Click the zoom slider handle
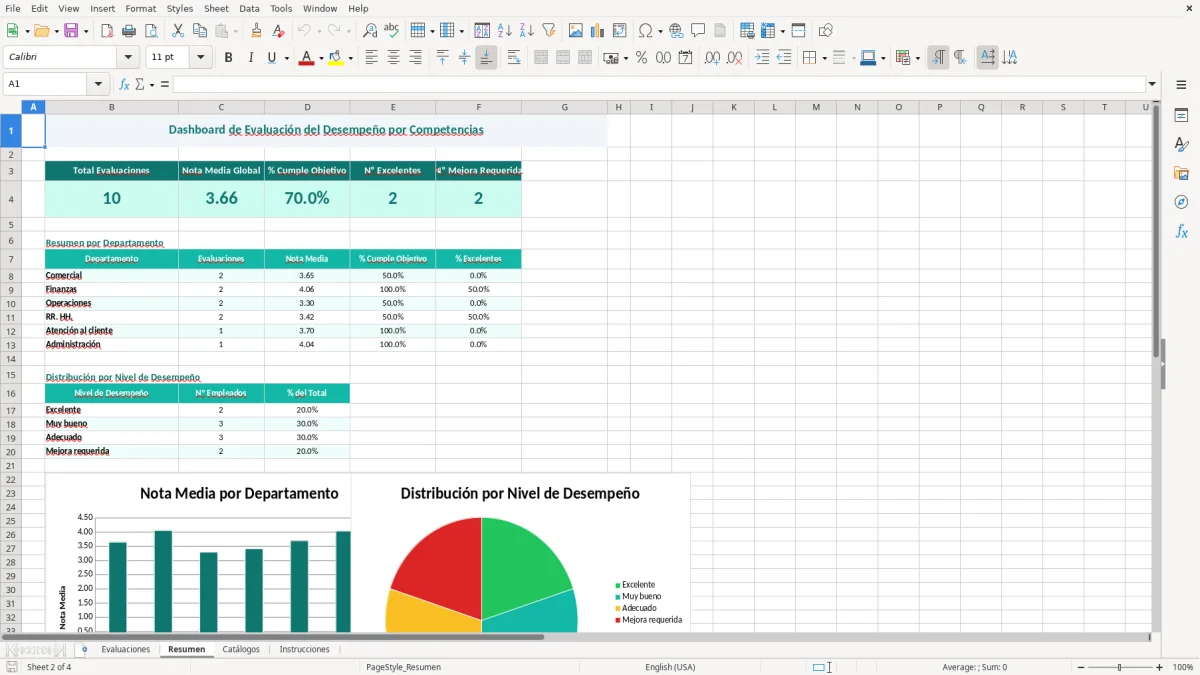 (x=1119, y=667)
